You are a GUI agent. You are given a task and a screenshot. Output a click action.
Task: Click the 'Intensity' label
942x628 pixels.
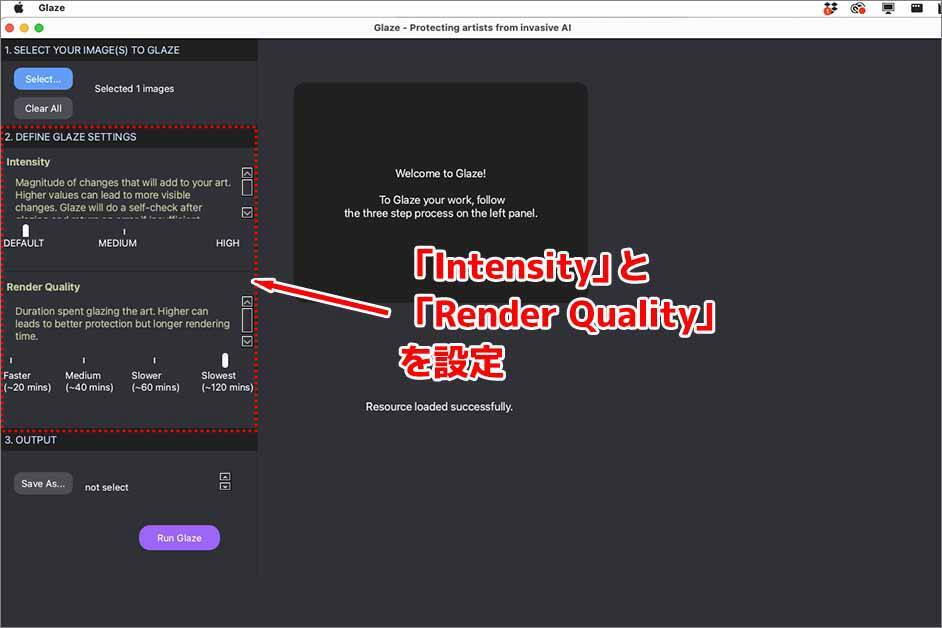28,162
